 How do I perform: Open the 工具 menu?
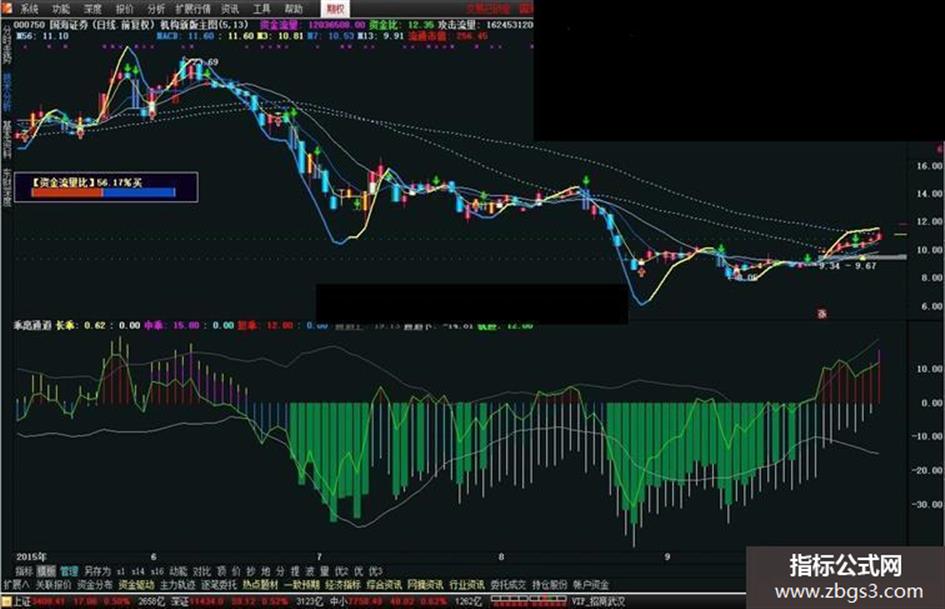pos(262,9)
